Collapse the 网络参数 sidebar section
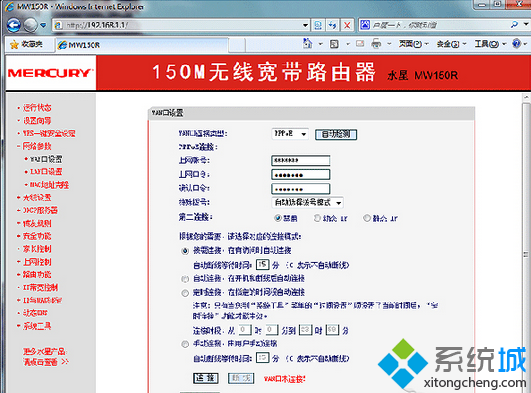This screenshot has width=531, height=393. pos(37,146)
